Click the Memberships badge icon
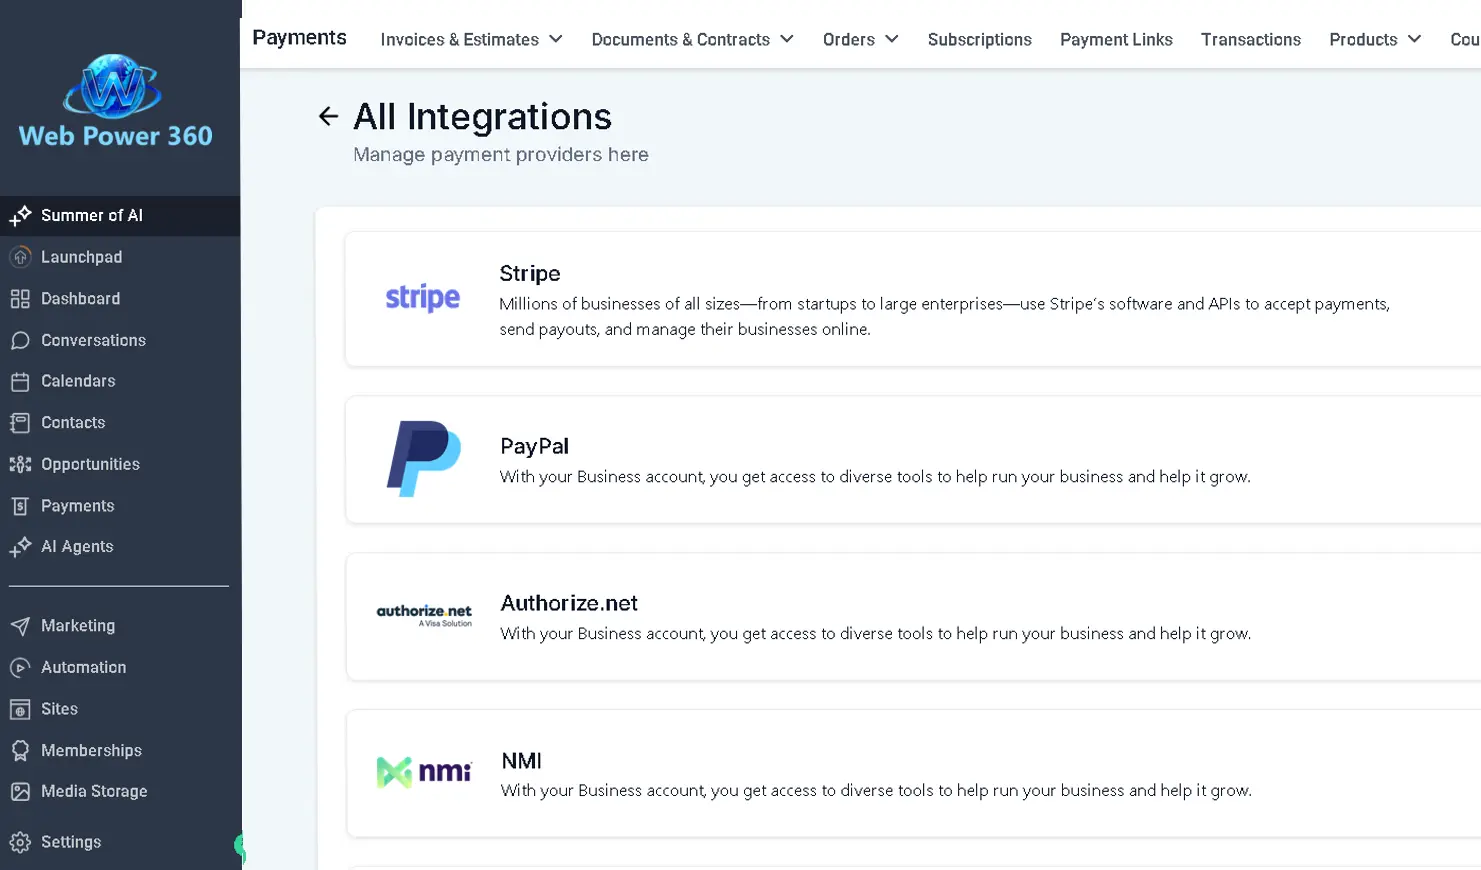The width and height of the screenshot is (1481, 870). (20, 750)
